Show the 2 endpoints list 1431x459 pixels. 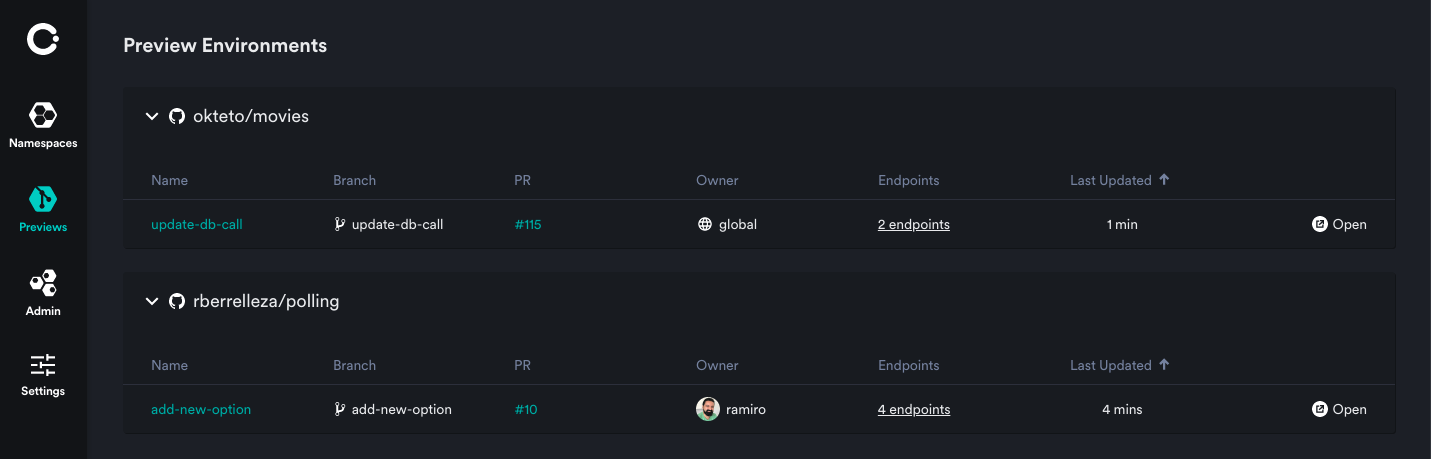914,225
